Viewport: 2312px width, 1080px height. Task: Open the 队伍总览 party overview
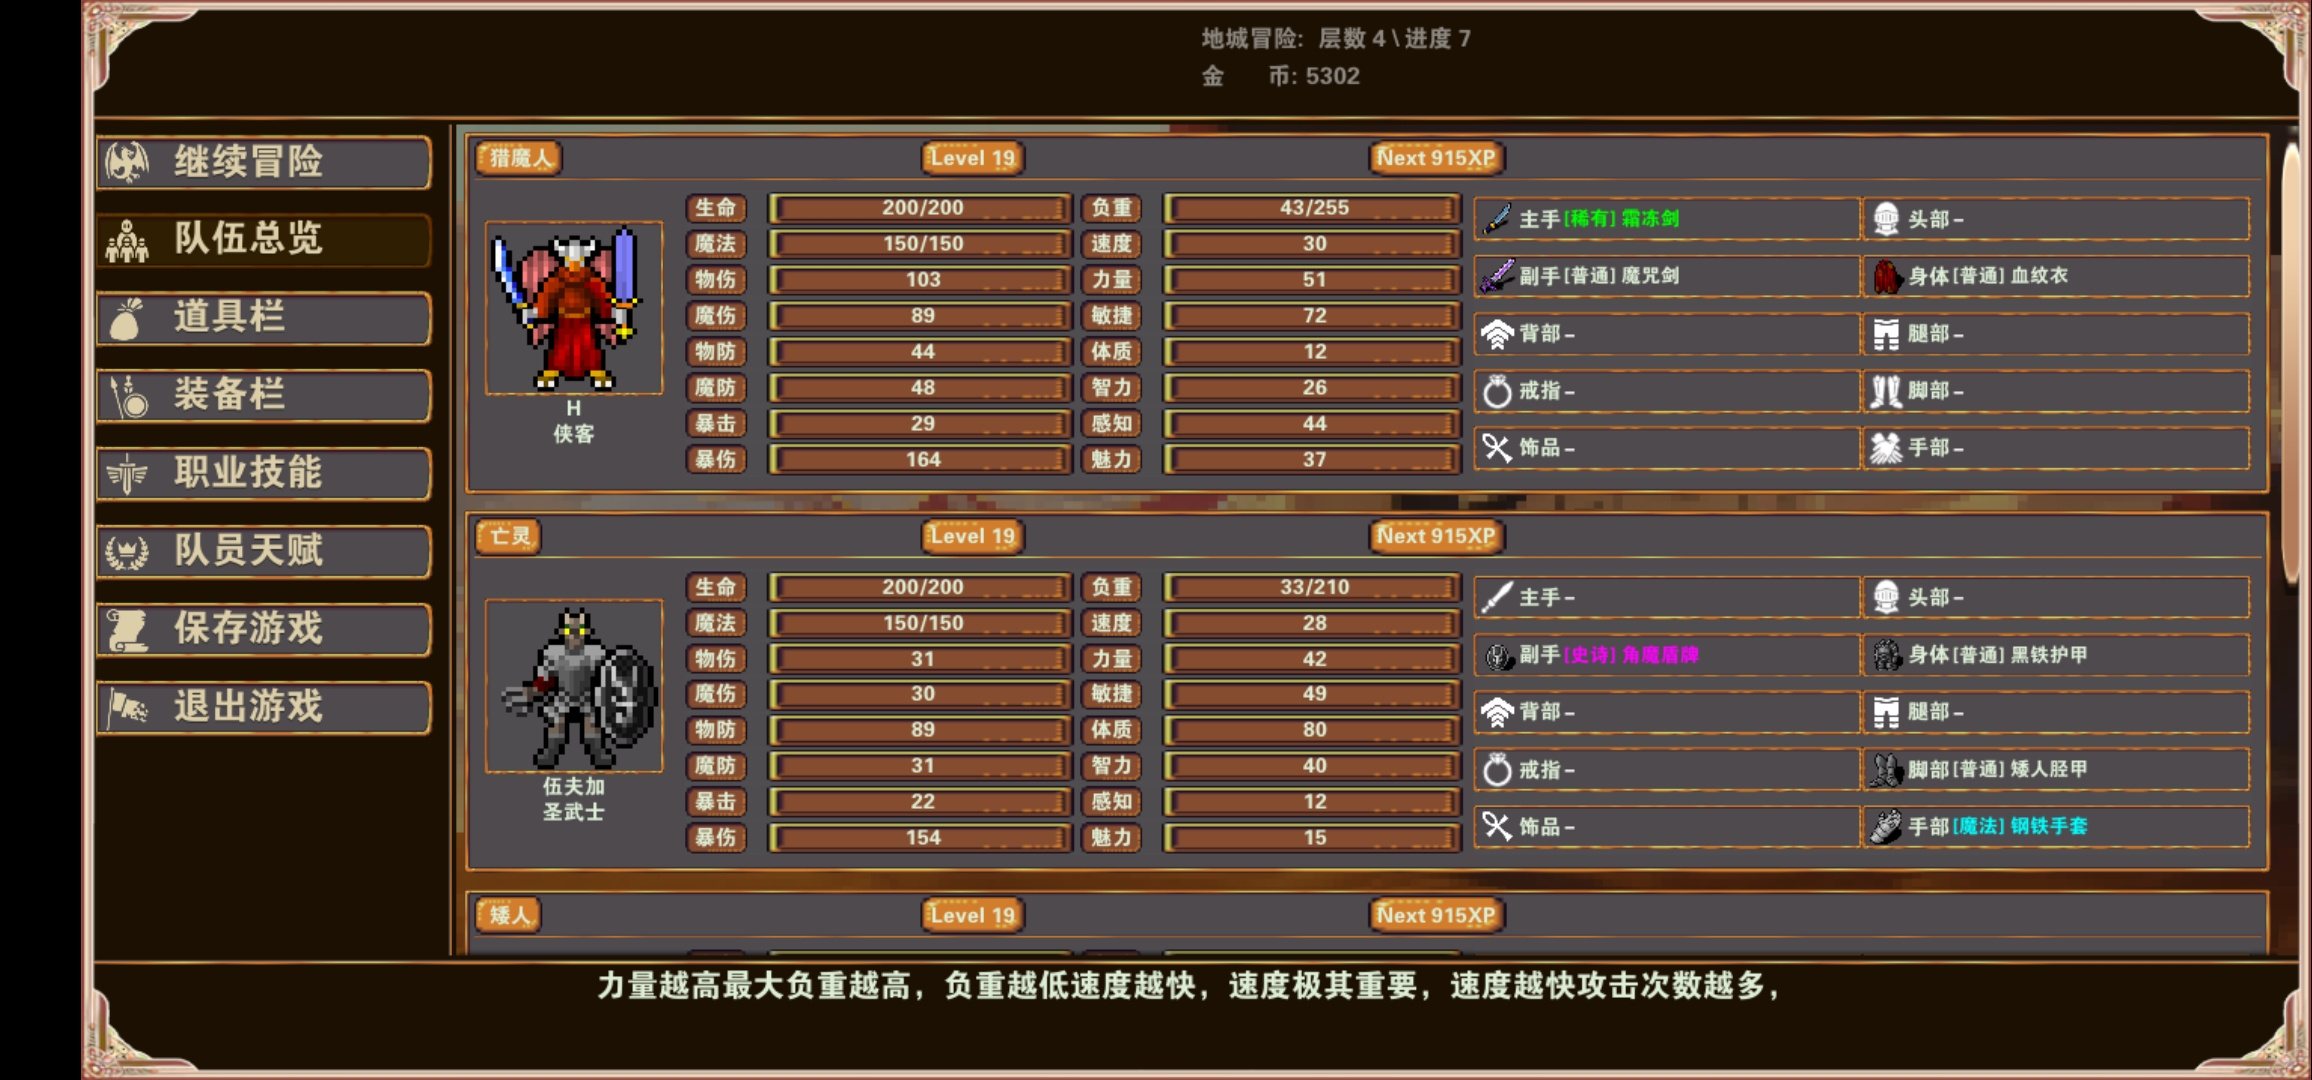(x=264, y=240)
